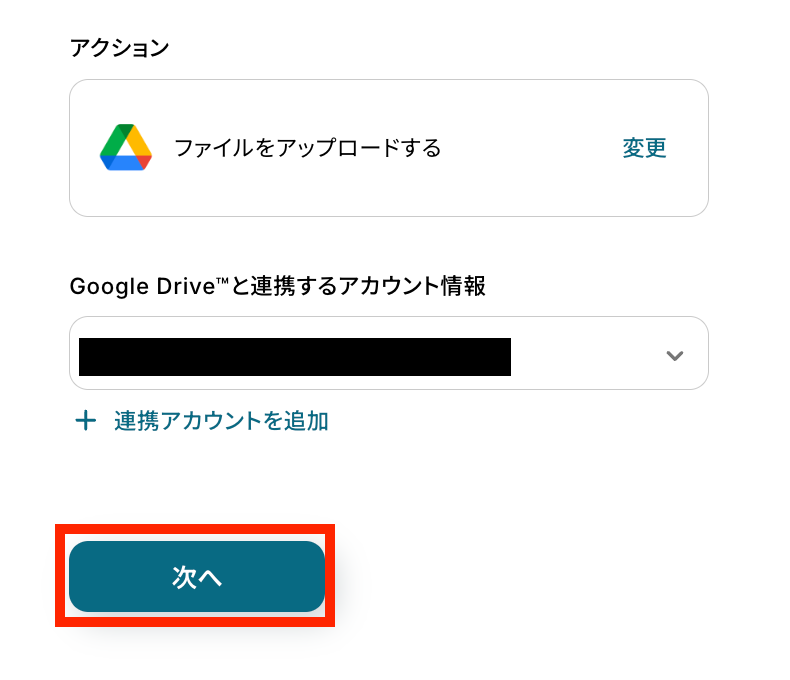Click the word Drive in the account heading

click(x=186, y=287)
